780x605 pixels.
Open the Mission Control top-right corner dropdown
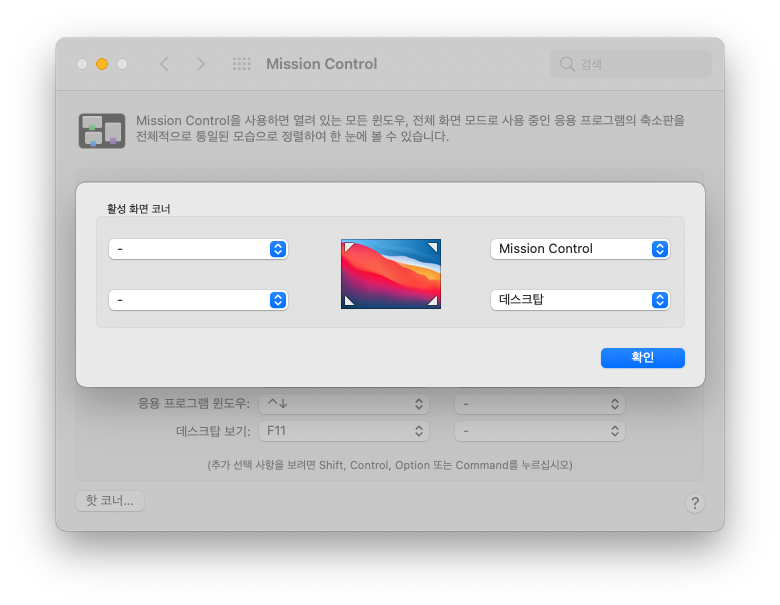coord(580,249)
